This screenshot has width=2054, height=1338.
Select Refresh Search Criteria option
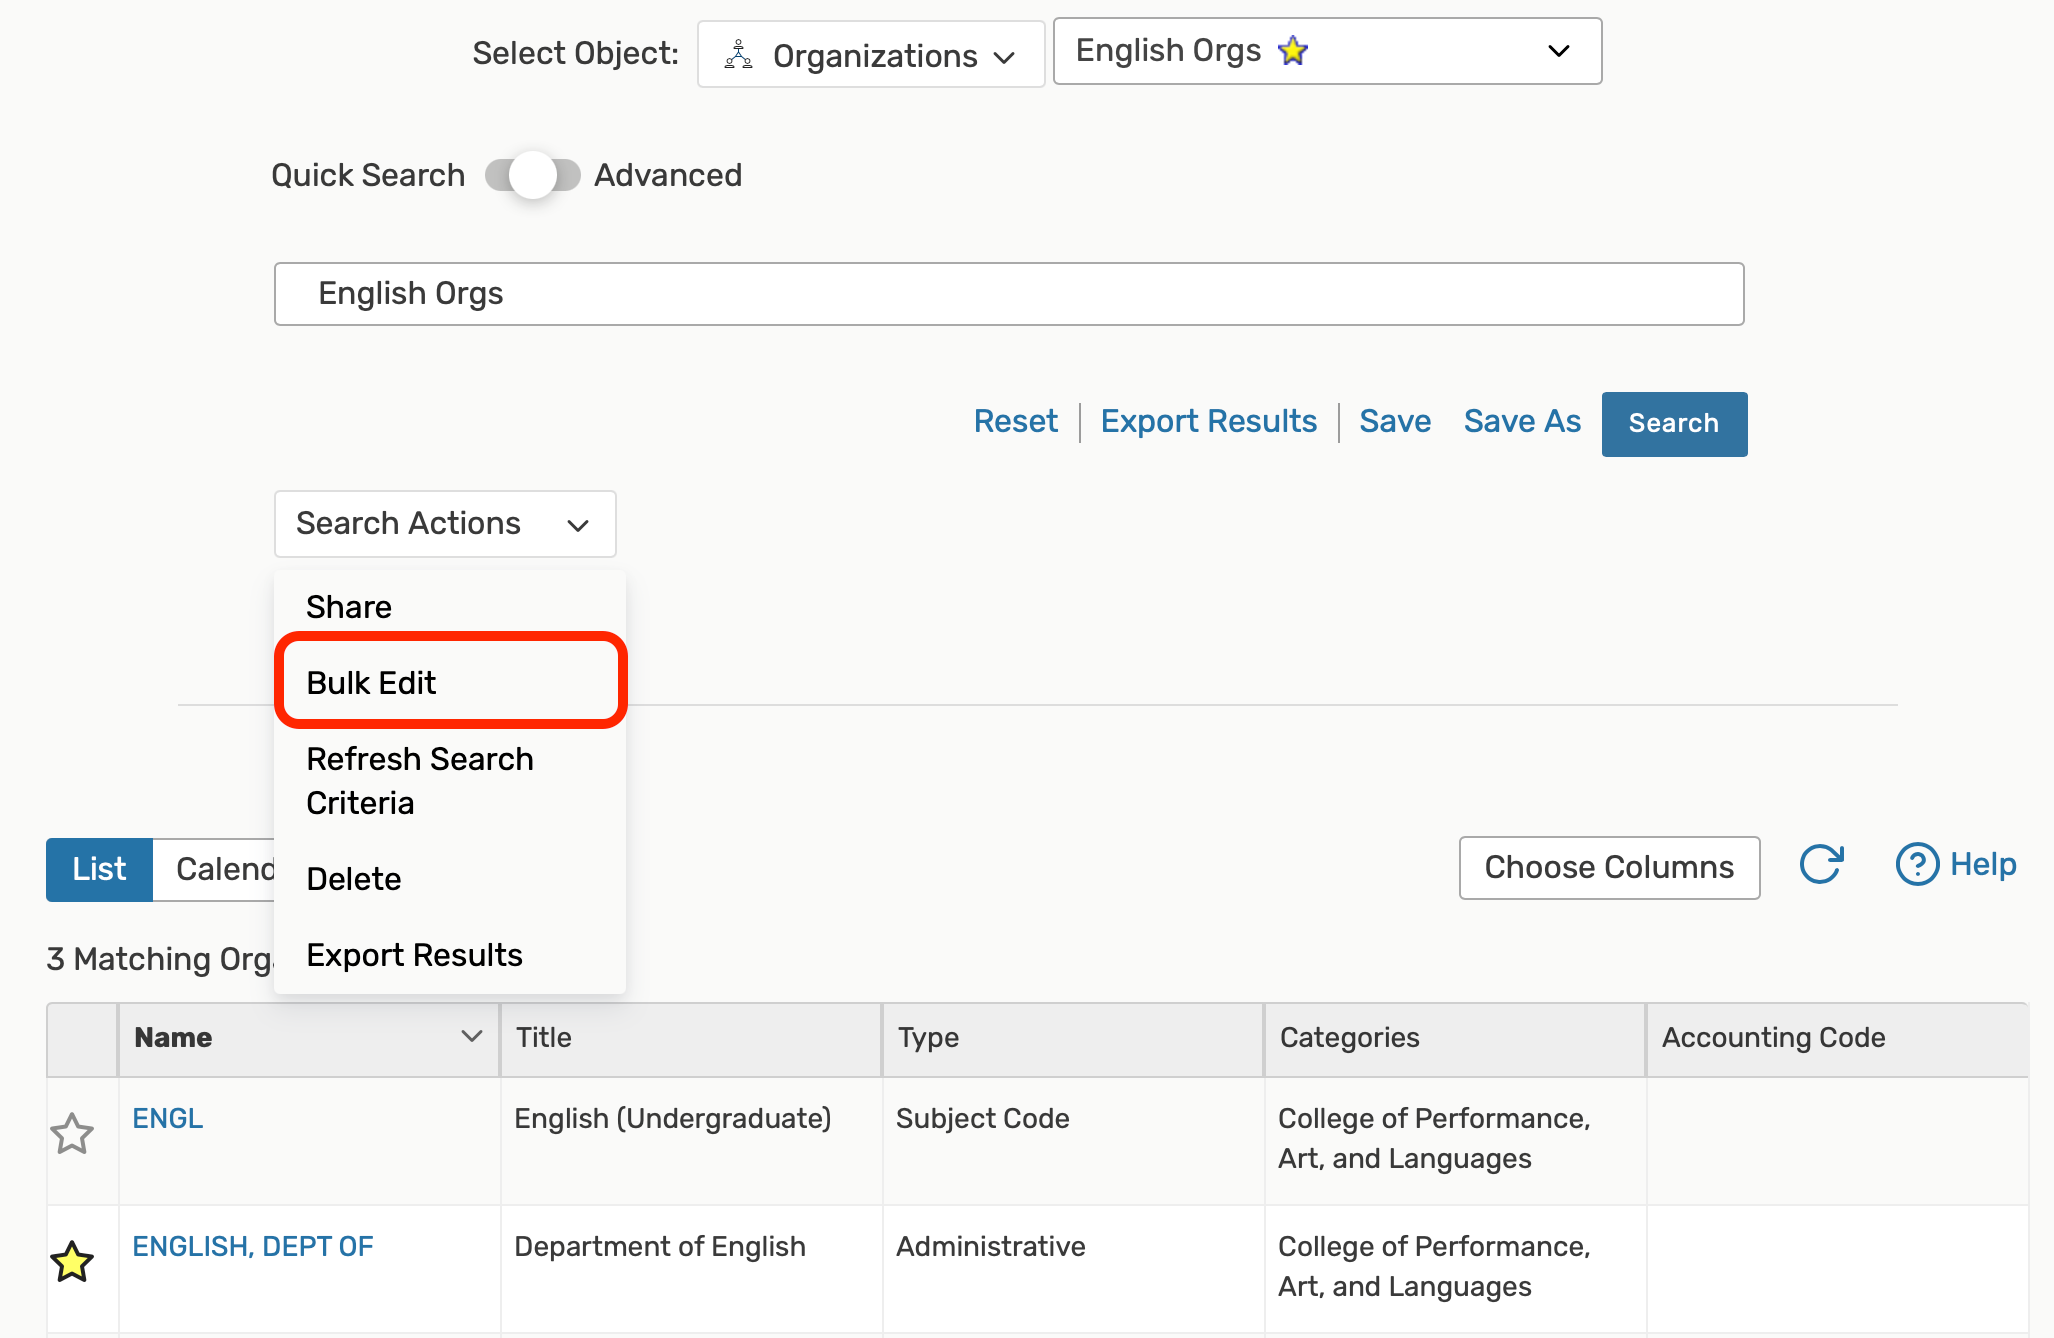(x=420, y=781)
